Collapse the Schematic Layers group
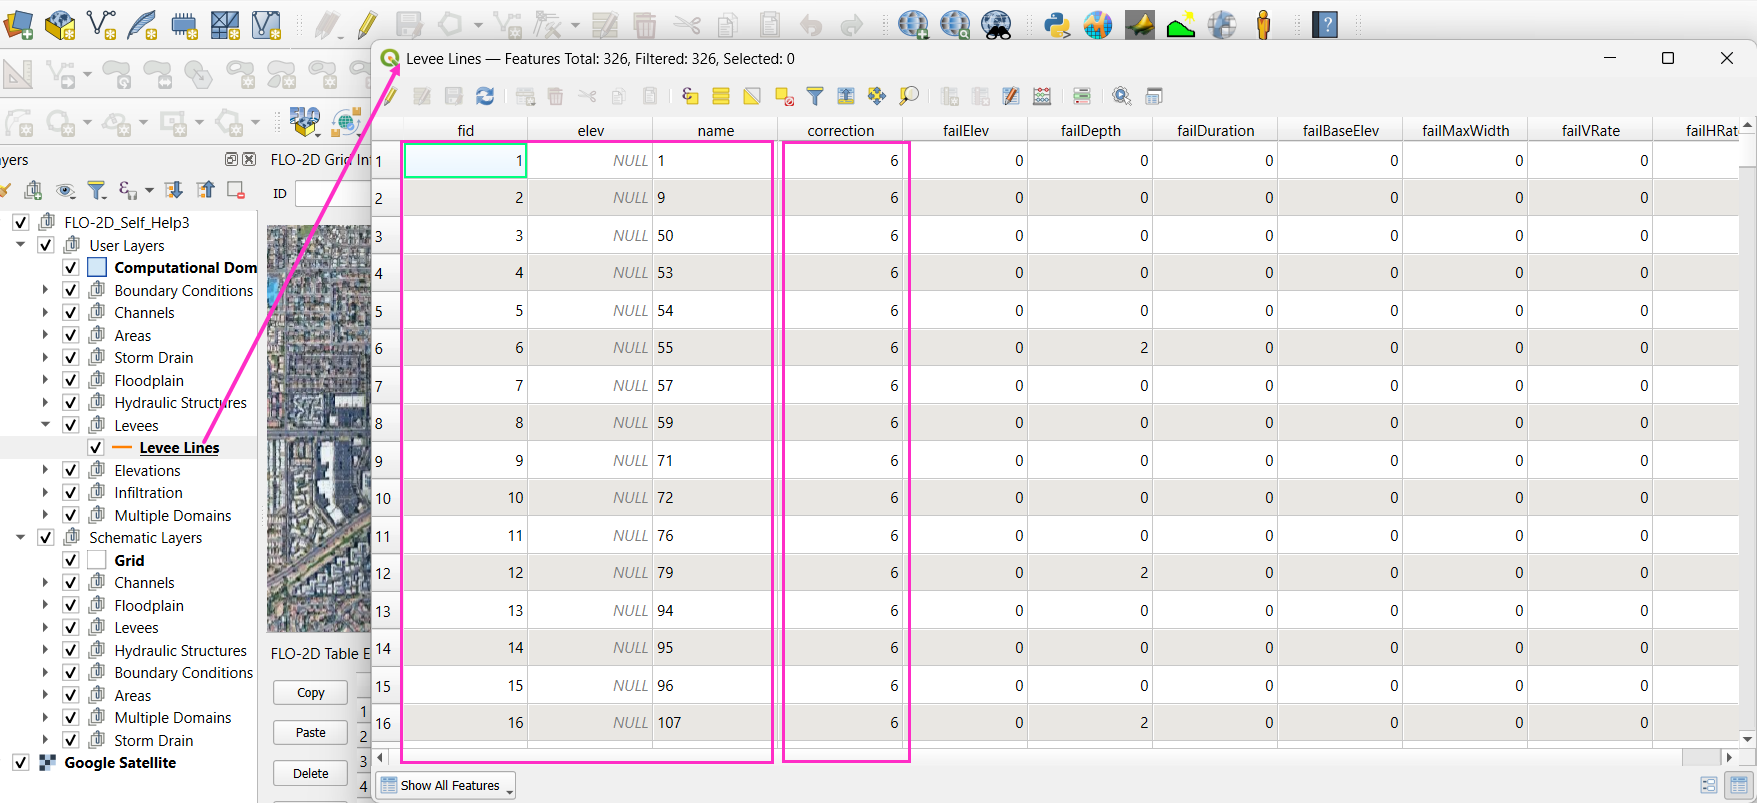This screenshot has width=1757, height=803. tap(20, 538)
